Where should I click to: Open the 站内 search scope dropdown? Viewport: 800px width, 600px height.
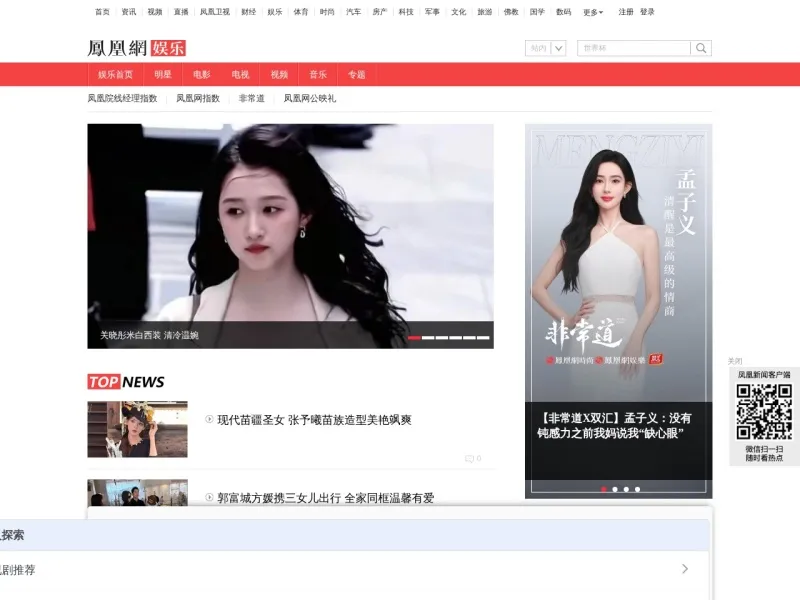pyautogui.click(x=545, y=48)
